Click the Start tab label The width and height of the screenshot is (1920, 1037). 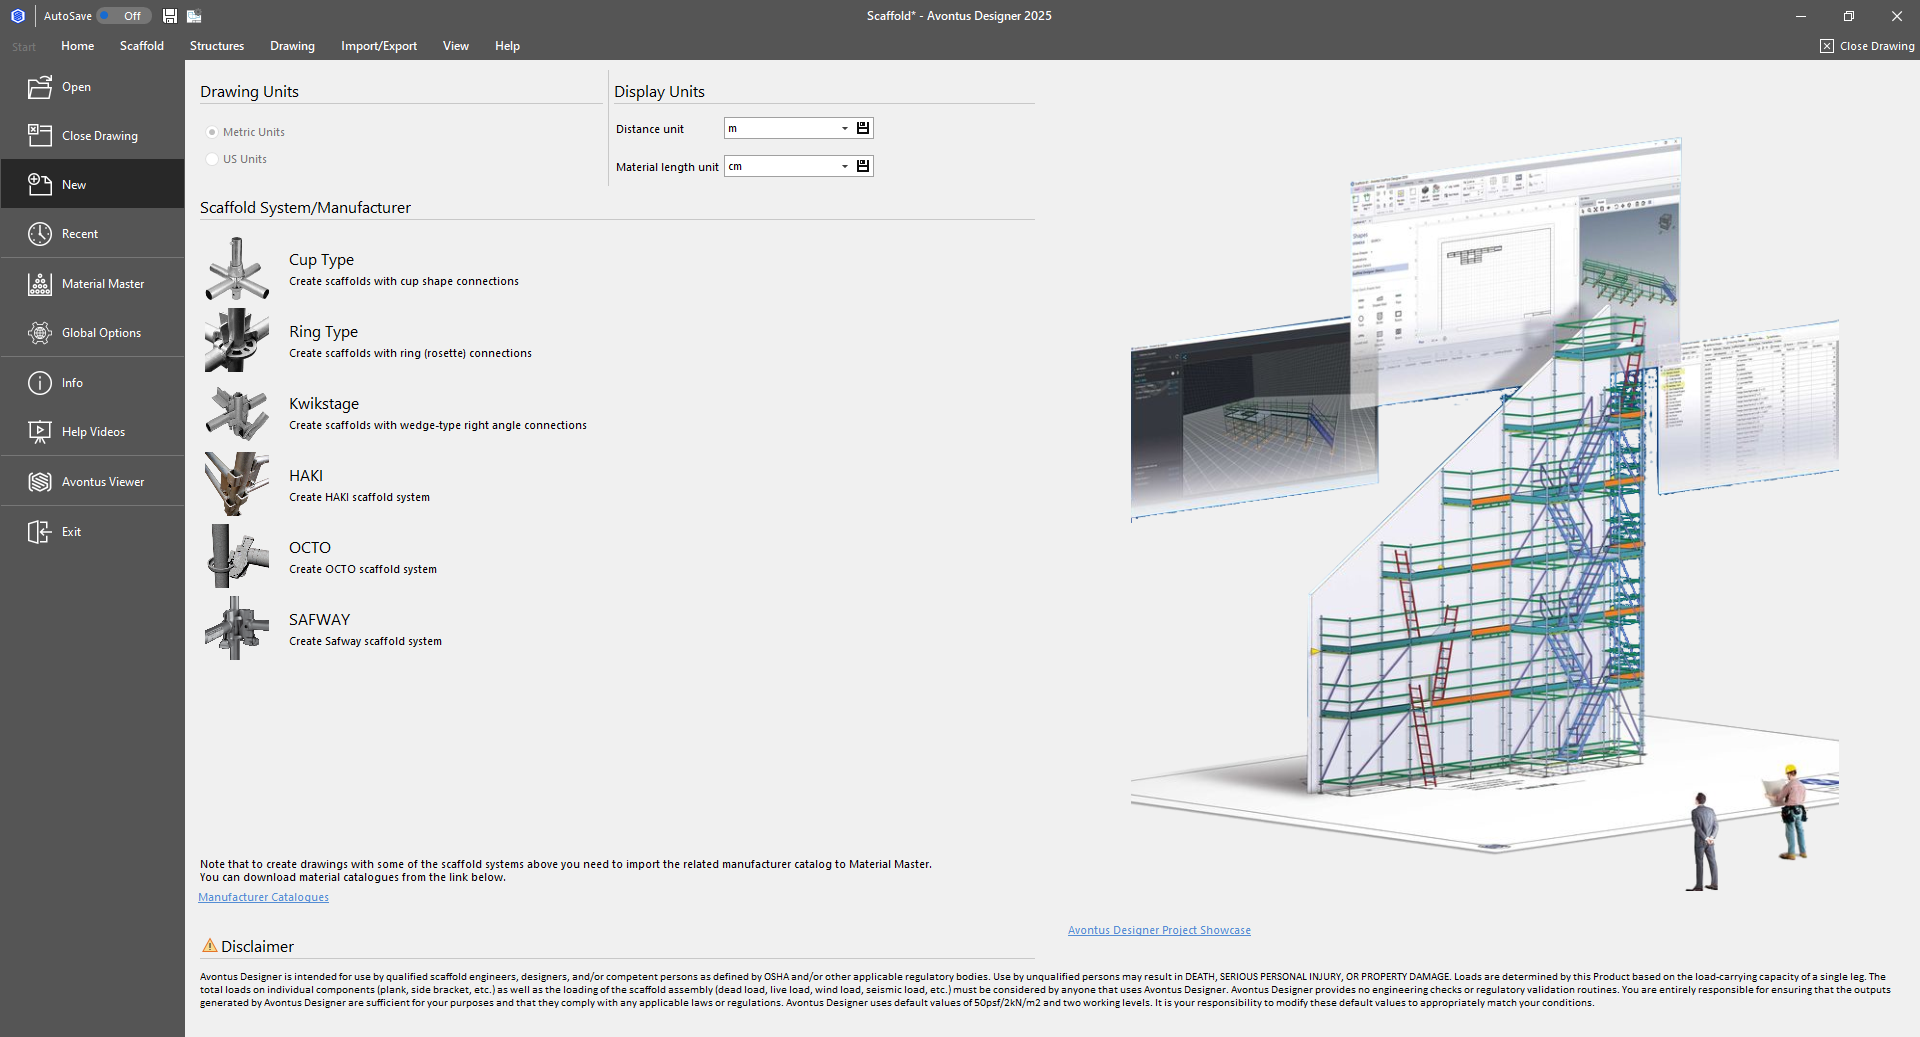point(24,47)
